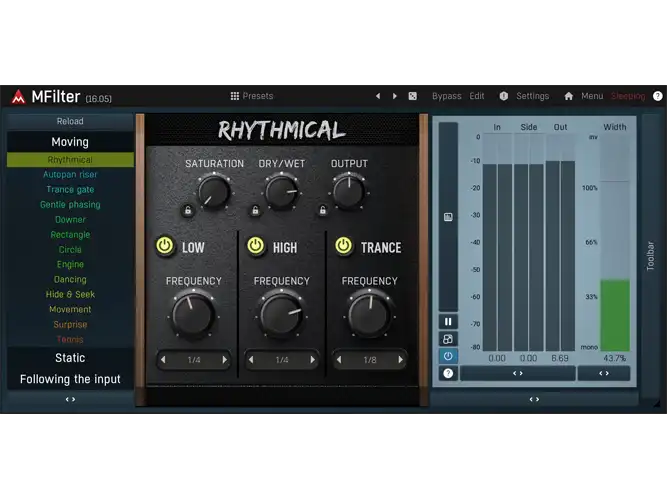667x500 pixels.
Task: Click the Reload button
Action: pyautogui.click(x=70, y=121)
